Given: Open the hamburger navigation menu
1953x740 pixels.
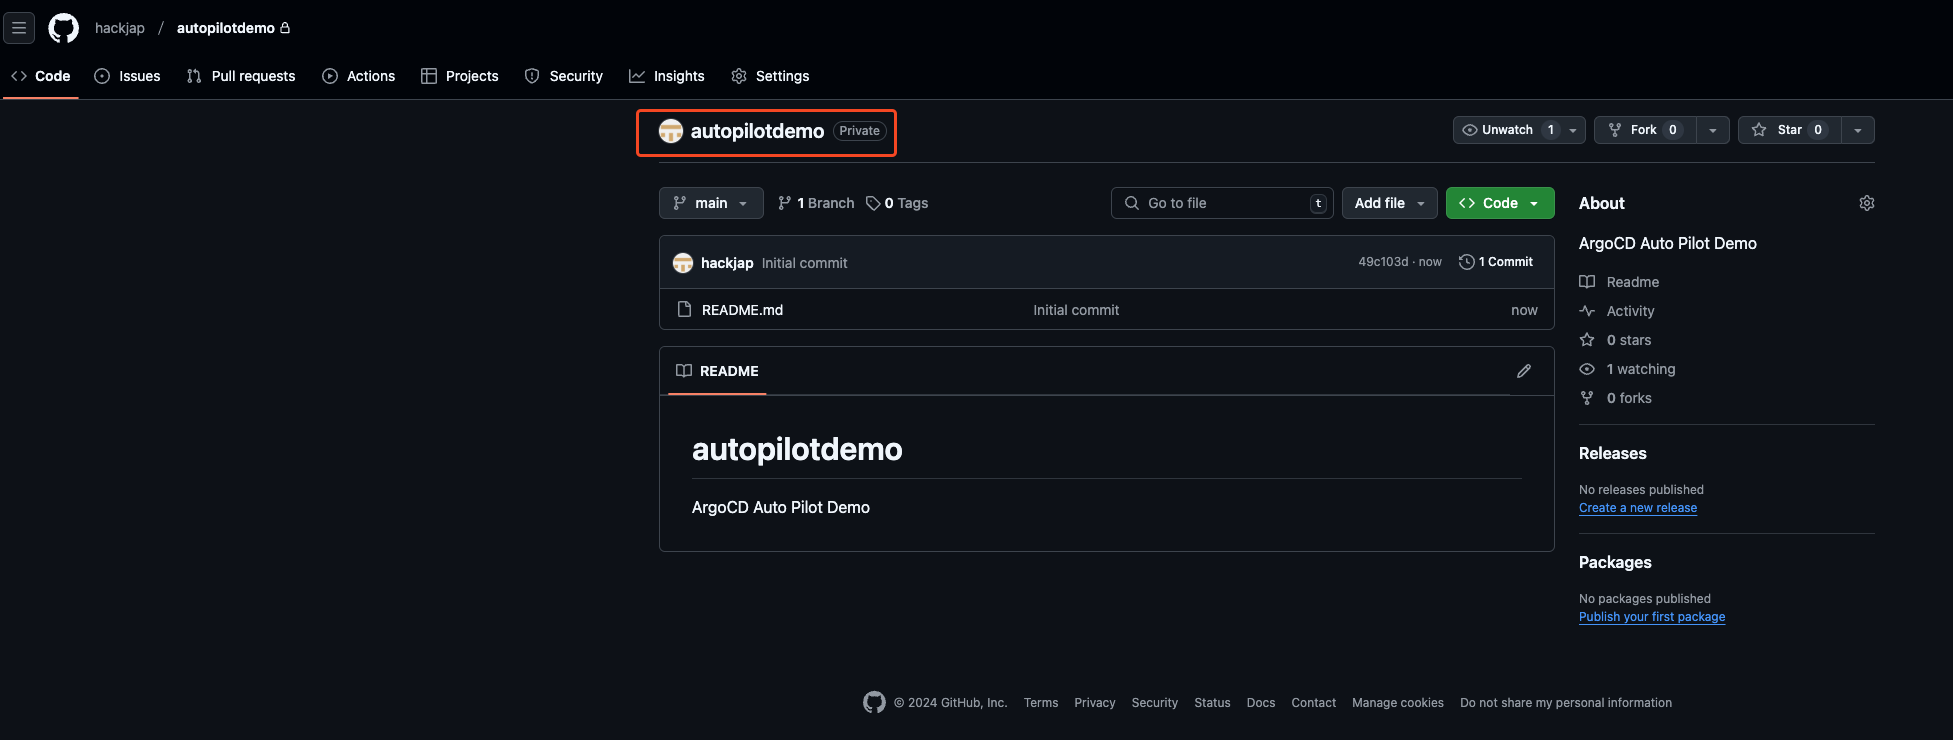Looking at the screenshot, I should 19,28.
